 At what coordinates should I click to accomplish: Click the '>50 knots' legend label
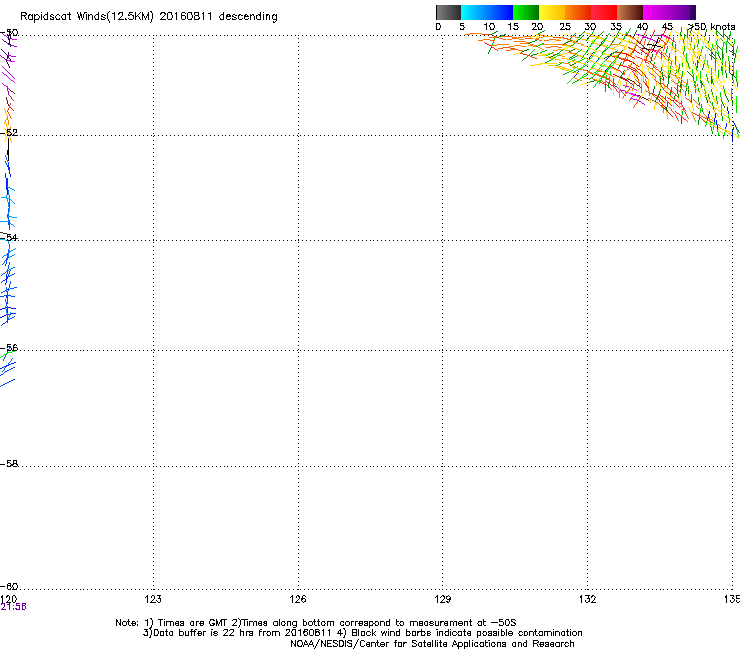pos(712,27)
